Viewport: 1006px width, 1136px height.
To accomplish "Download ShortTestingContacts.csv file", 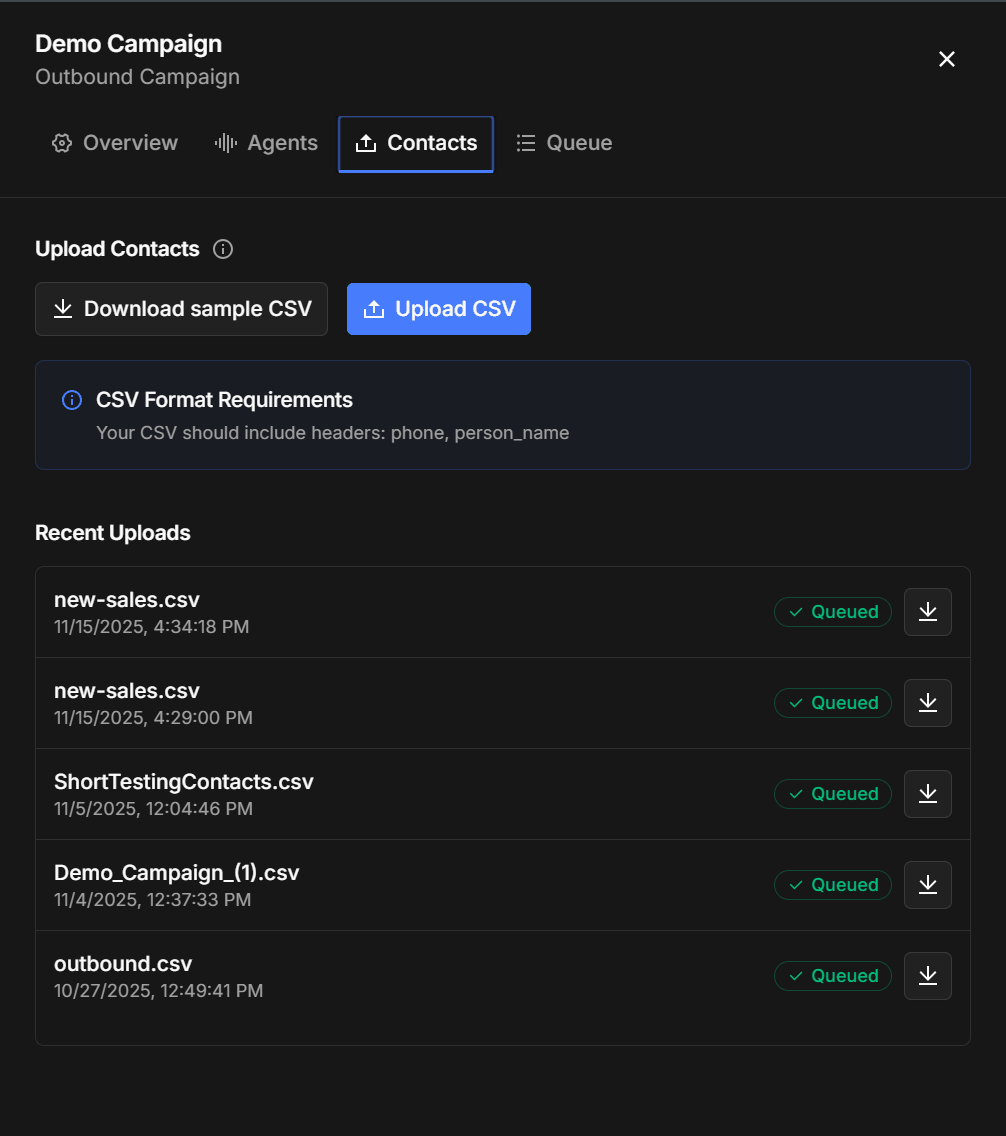I will click(928, 794).
